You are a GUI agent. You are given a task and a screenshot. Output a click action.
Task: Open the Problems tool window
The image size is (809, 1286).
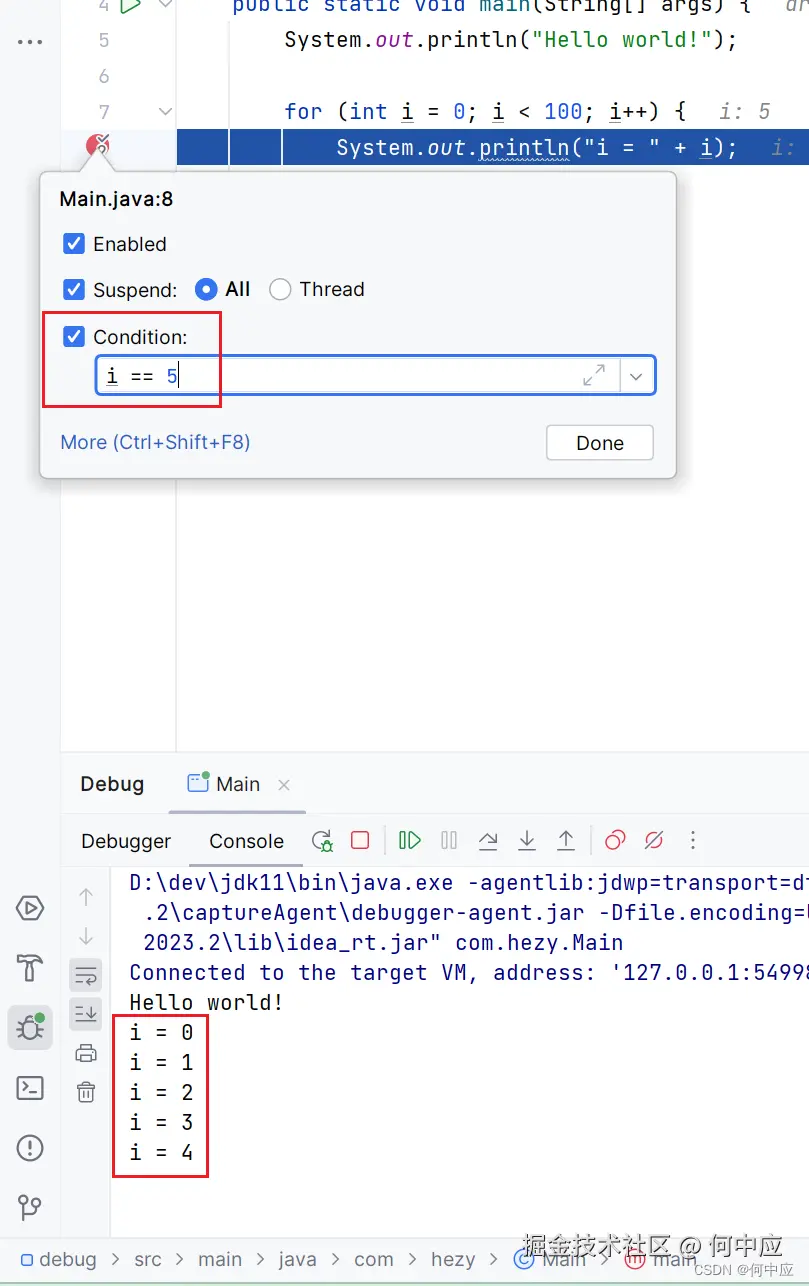click(30, 1147)
